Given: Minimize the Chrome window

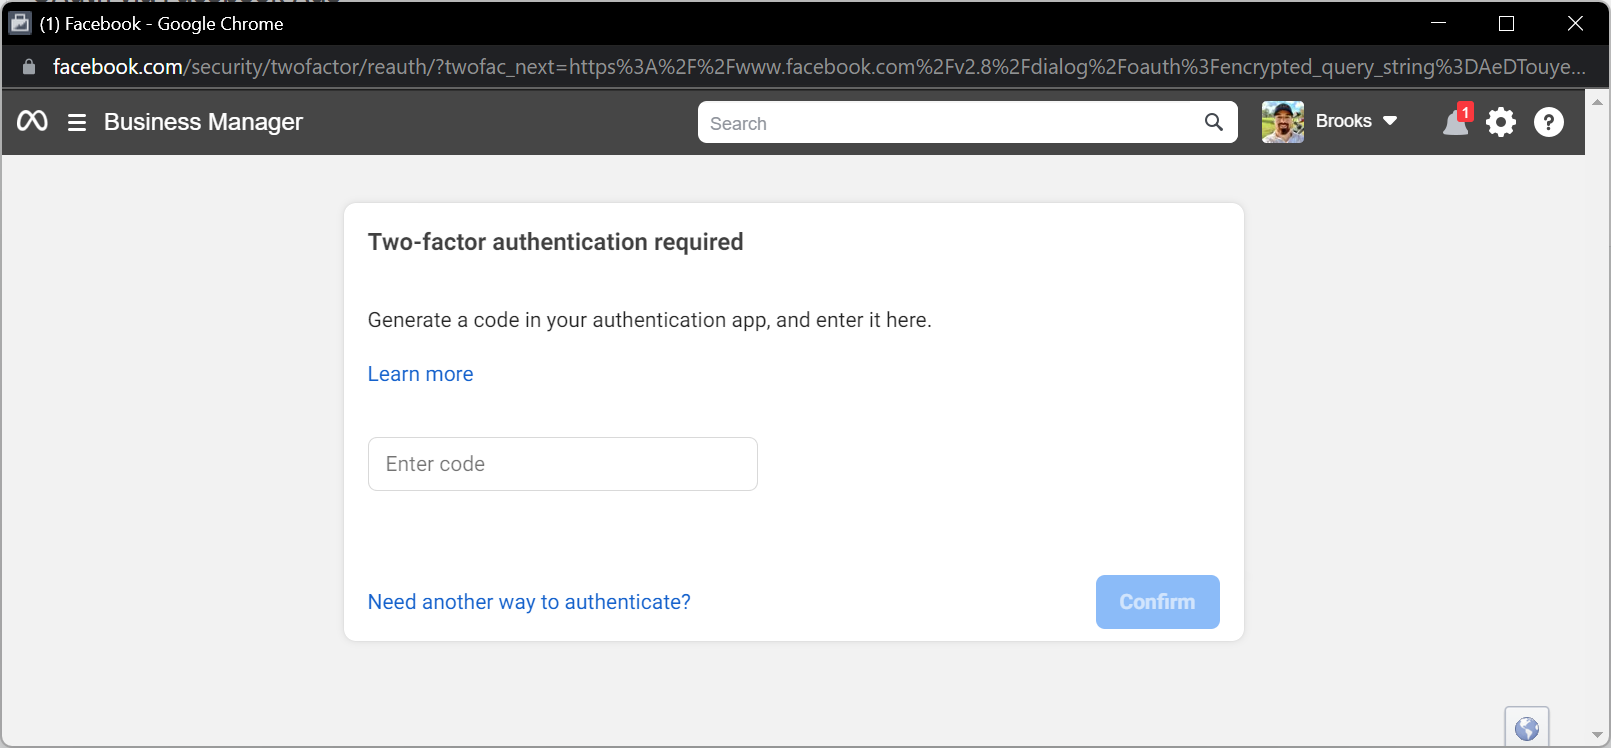Looking at the screenshot, I should click(x=1439, y=23).
